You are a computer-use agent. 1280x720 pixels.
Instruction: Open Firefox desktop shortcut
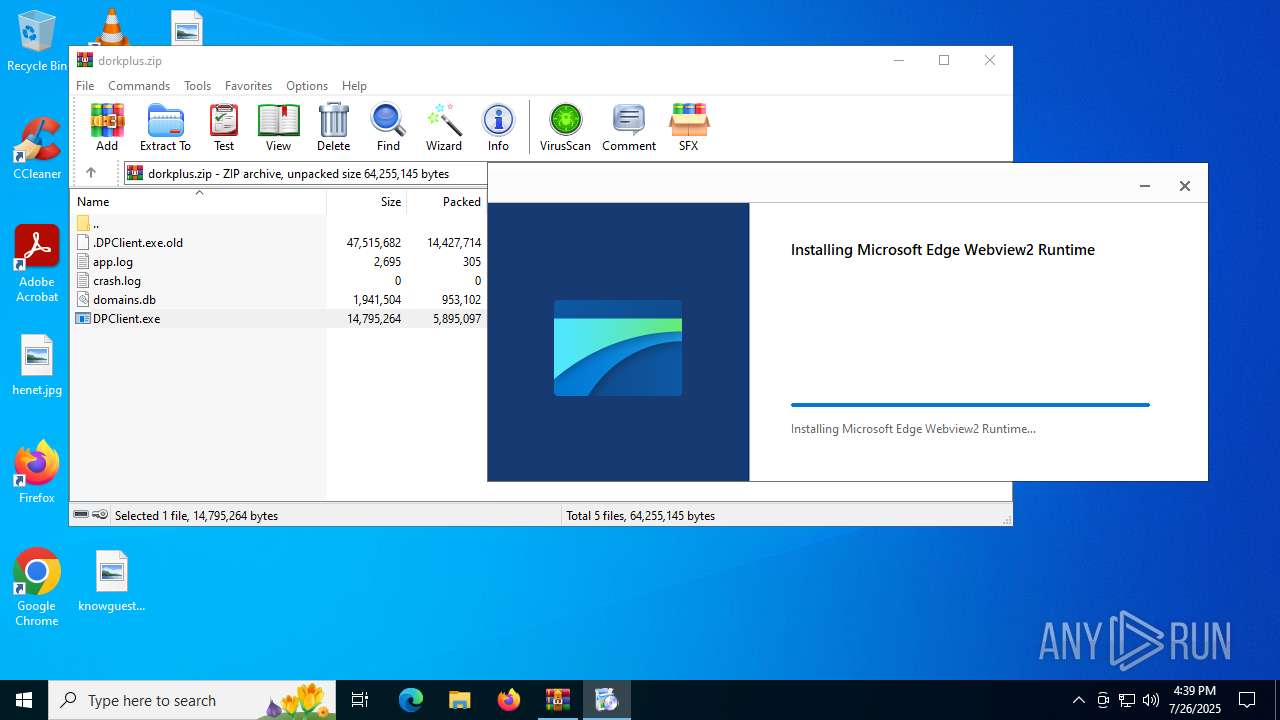tap(37, 472)
